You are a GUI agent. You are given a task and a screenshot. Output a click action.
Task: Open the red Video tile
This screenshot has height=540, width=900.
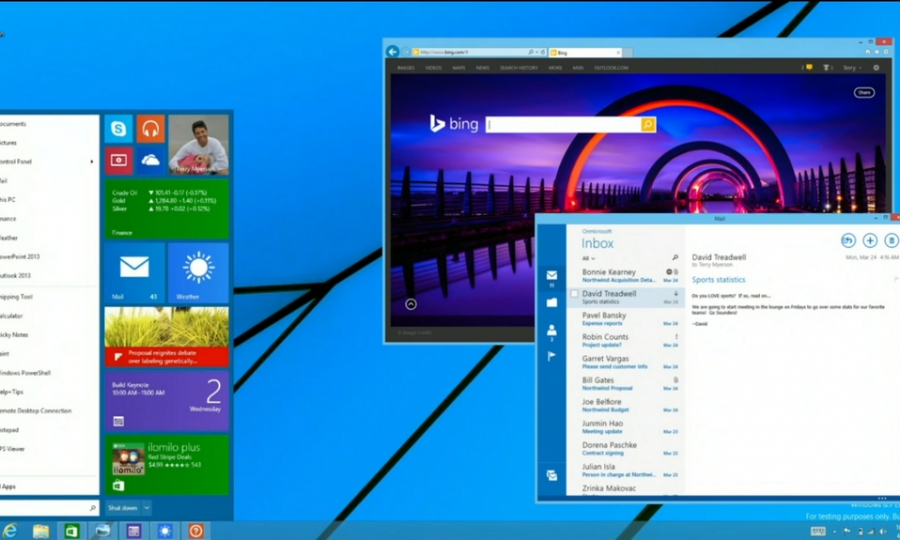[119, 160]
